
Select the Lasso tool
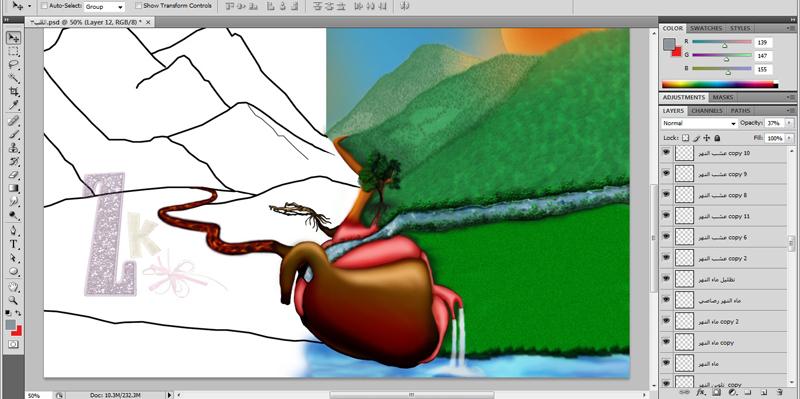(14, 65)
